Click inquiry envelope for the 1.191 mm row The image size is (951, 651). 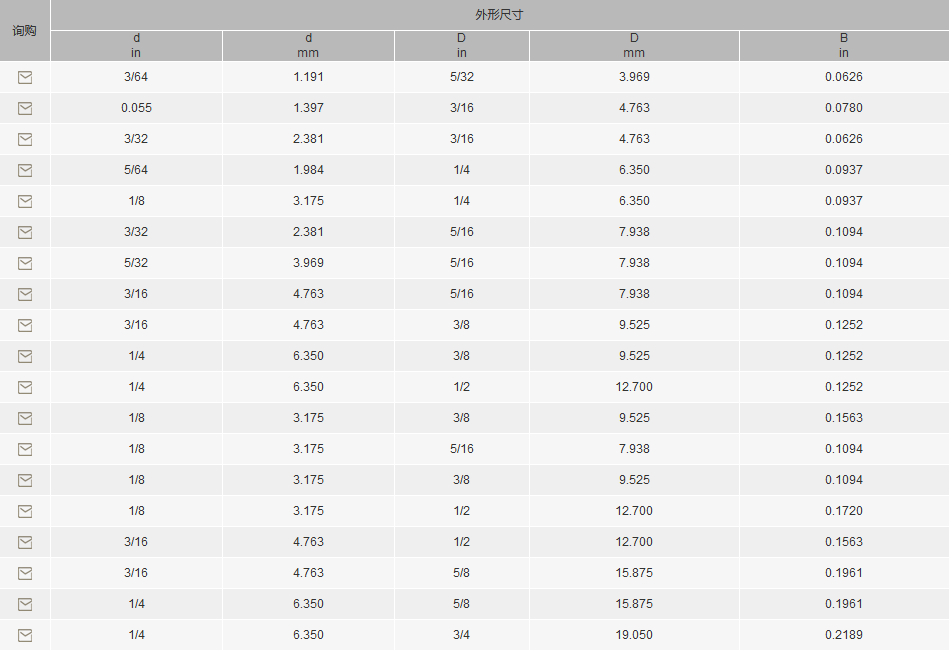coord(25,77)
